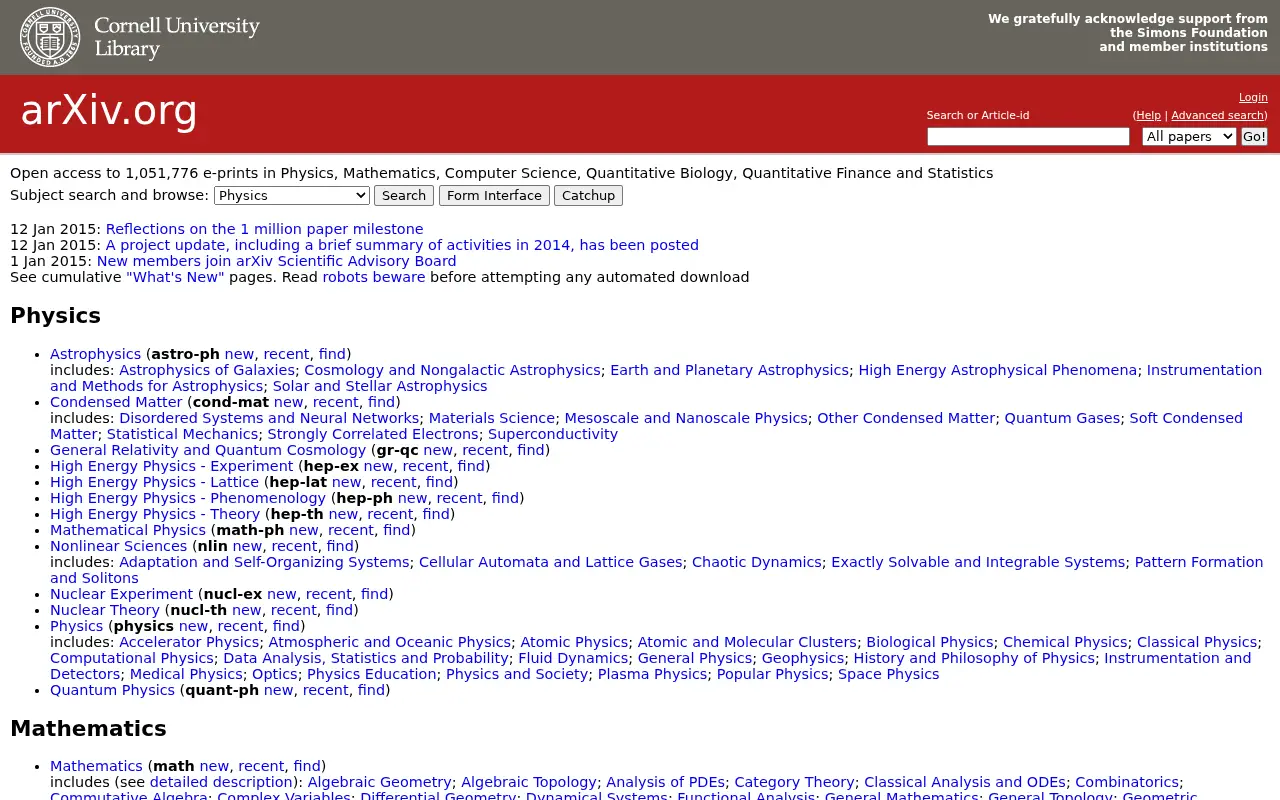Open the Form Interface button
1280x800 pixels.
point(494,196)
